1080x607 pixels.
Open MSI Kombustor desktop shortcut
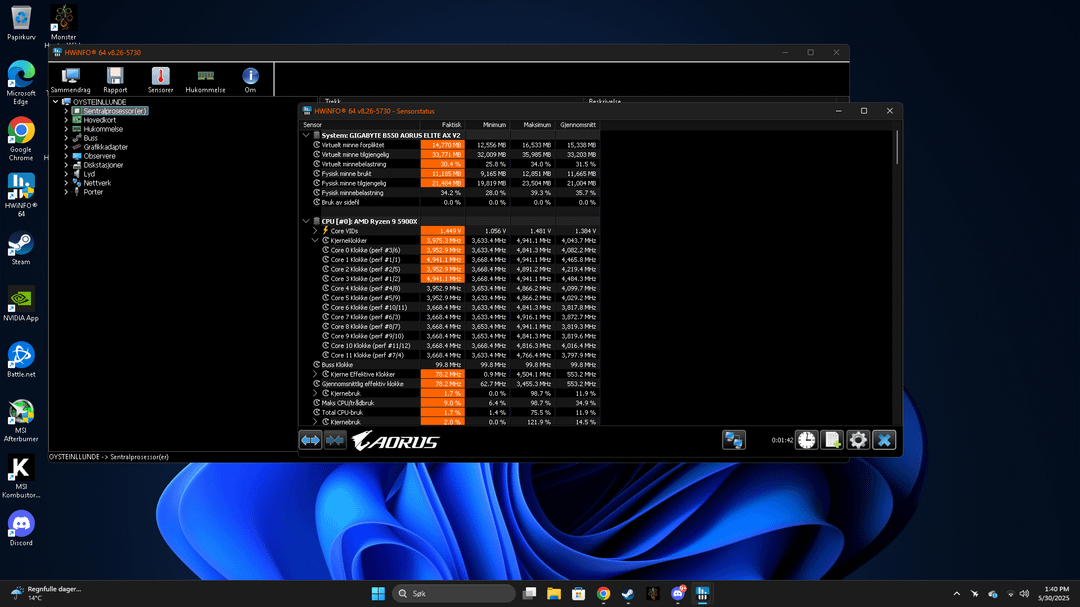pyautogui.click(x=21, y=477)
